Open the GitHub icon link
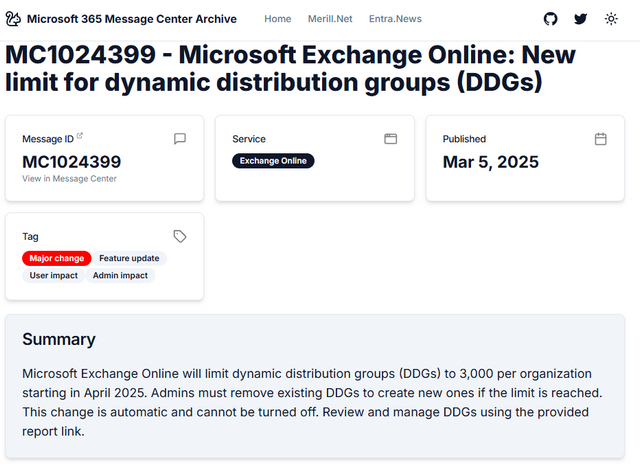Viewport: 640px width, 468px height. [550, 19]
